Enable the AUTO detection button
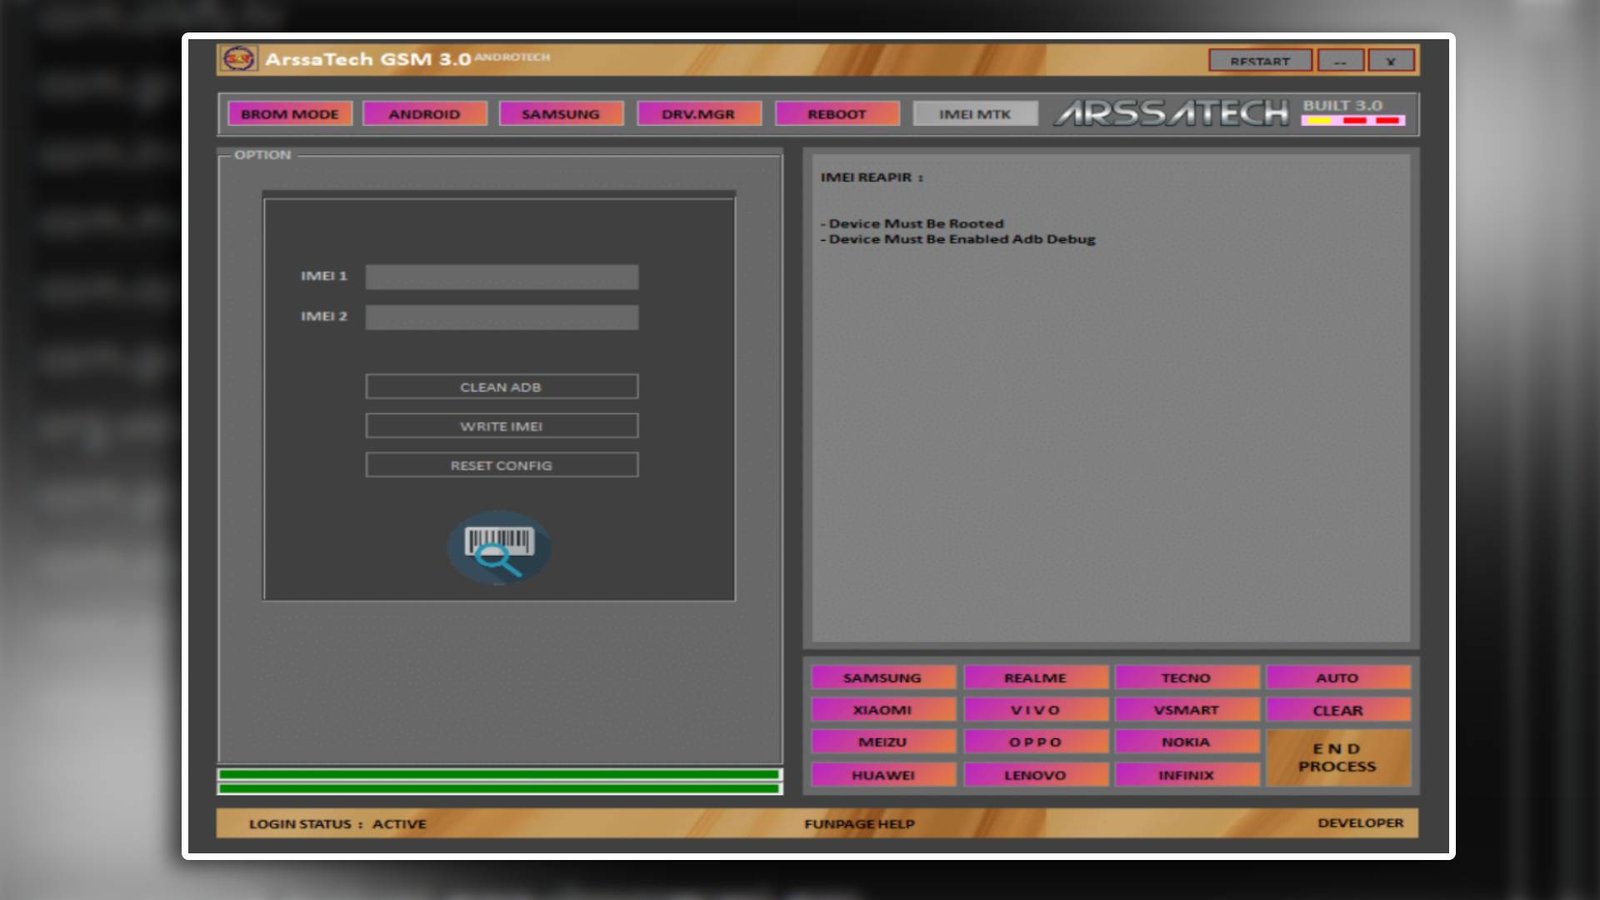The width and height of the screenshot is (1600, 900). [1337, 678]
